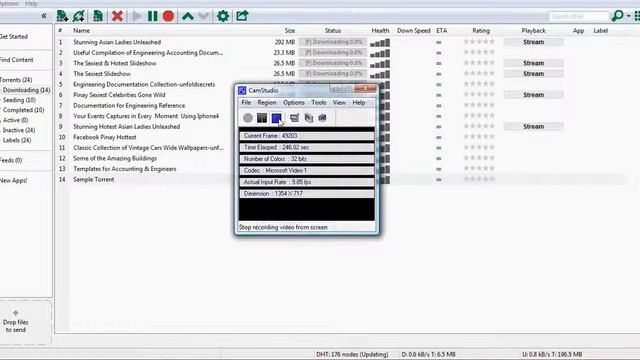Open the search provider dropdown arrow
This screenshot has height=360, width=640.
coord(628,16)
